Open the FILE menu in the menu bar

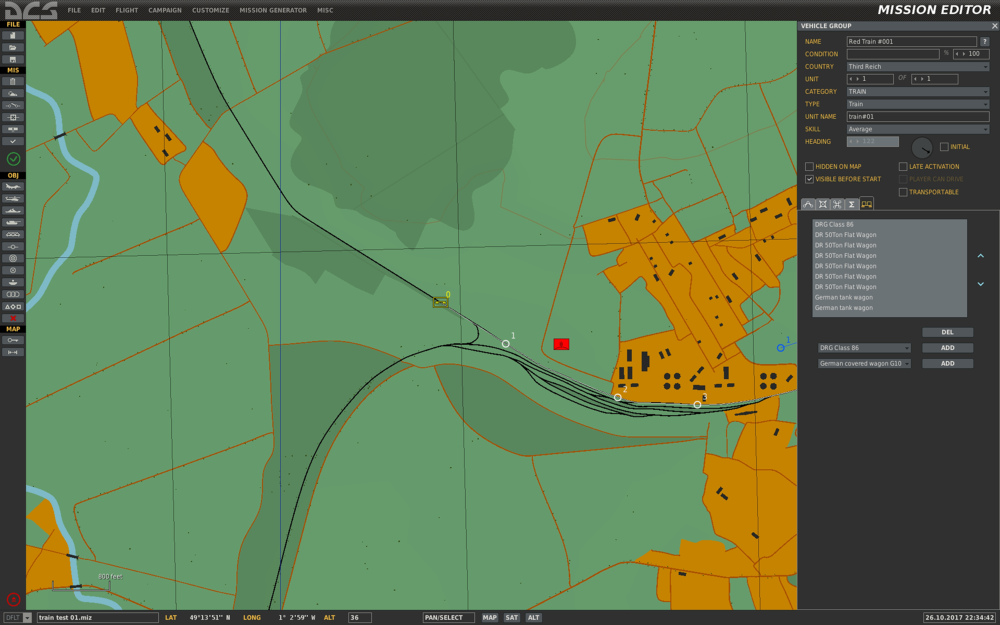coord(74,10)
